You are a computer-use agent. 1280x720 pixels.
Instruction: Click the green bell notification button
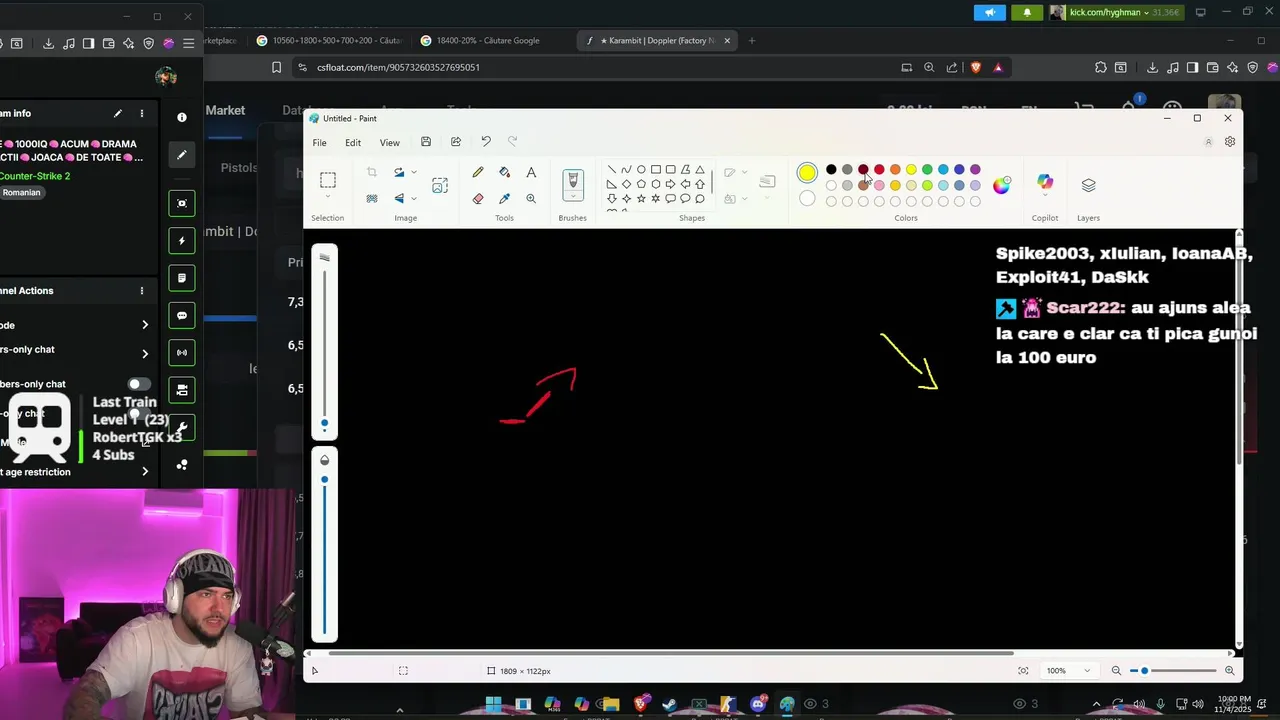[1027, 12]
